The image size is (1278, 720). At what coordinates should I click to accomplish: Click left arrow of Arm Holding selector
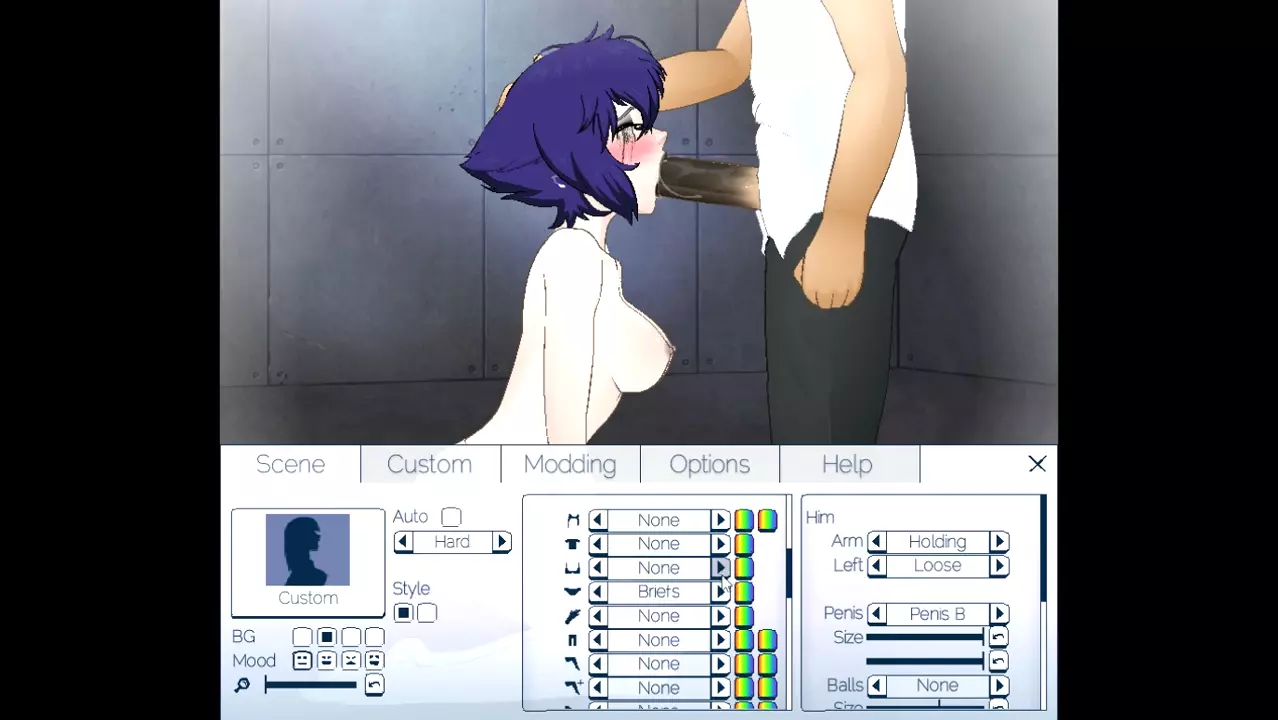coord(876,542)
